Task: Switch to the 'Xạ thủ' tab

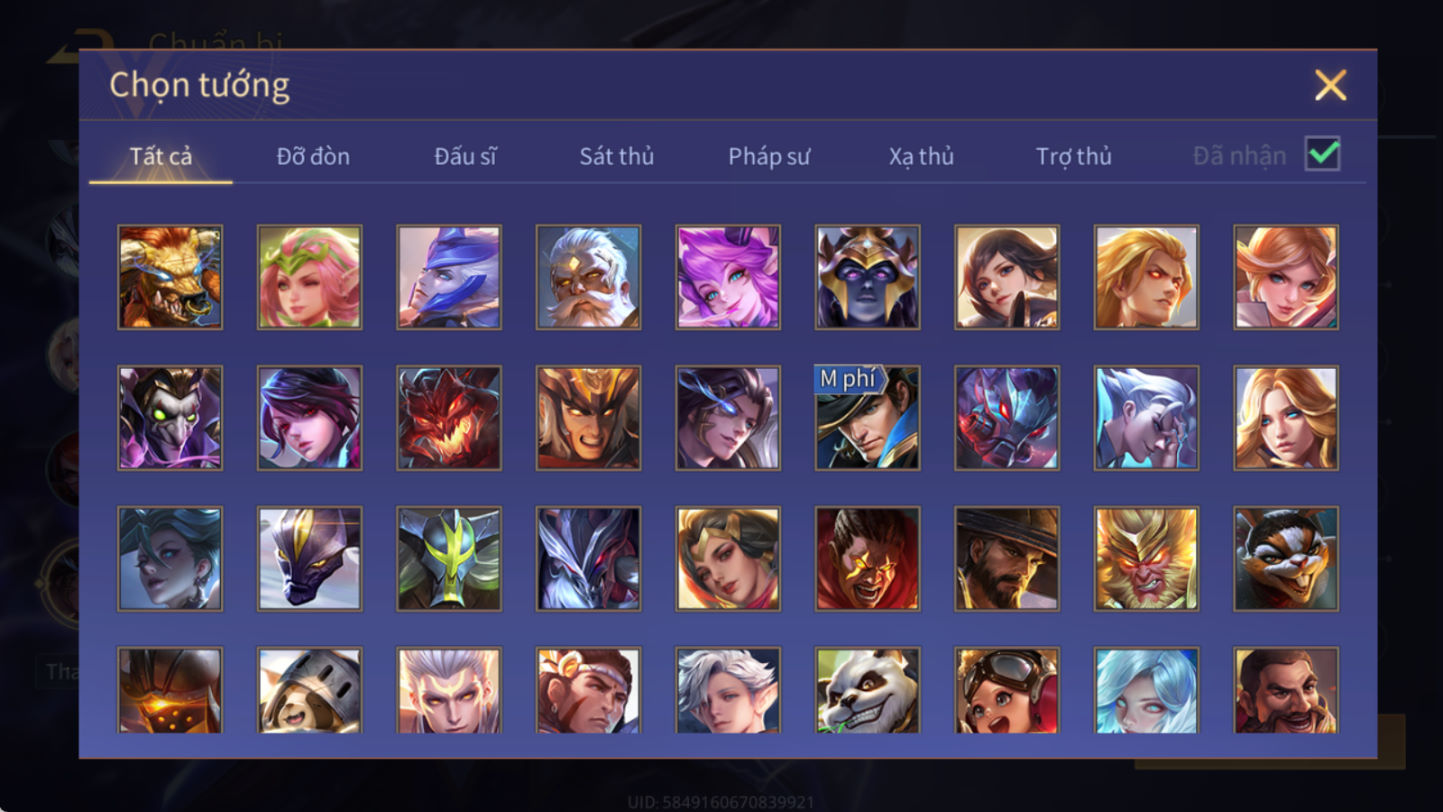Action: click(x=921, y=156)
